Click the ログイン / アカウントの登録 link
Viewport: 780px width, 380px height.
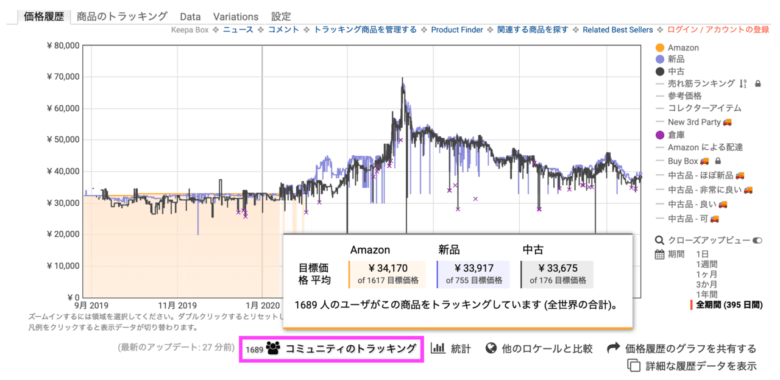pos(718,30)
